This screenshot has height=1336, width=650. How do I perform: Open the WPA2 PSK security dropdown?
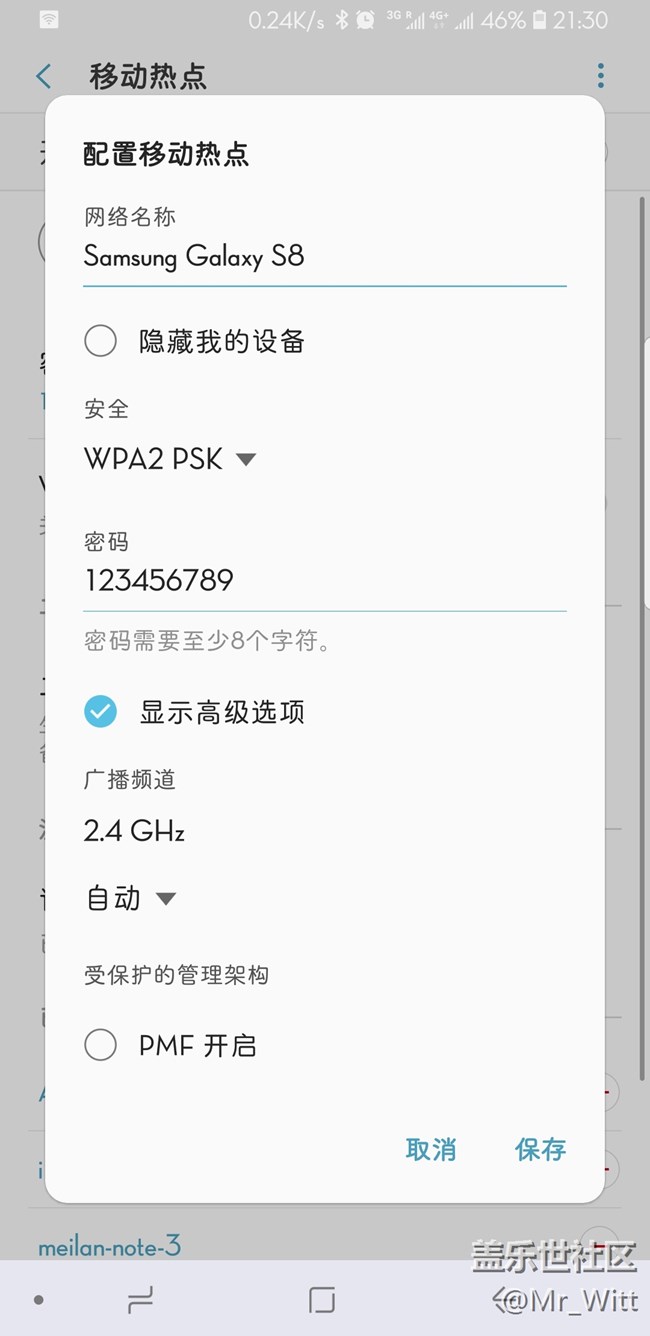tap(170, 459)
